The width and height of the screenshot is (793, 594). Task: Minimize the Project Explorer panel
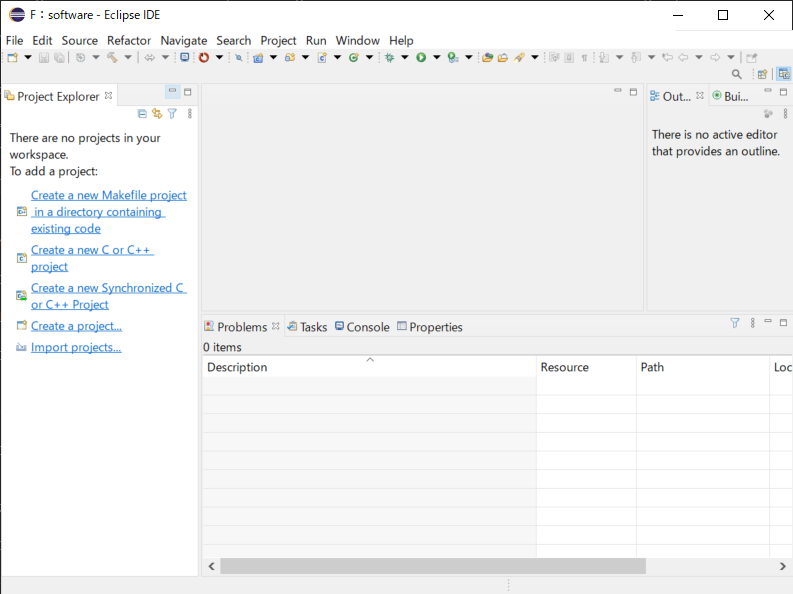172,92
